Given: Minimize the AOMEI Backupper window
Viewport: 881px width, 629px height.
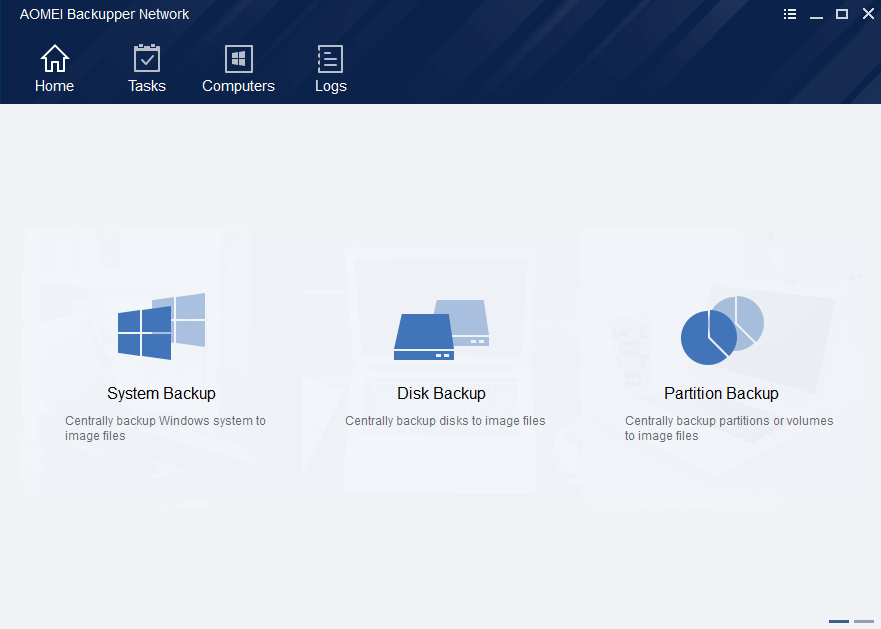Looking at the screenshot, I should pos(816,15).
